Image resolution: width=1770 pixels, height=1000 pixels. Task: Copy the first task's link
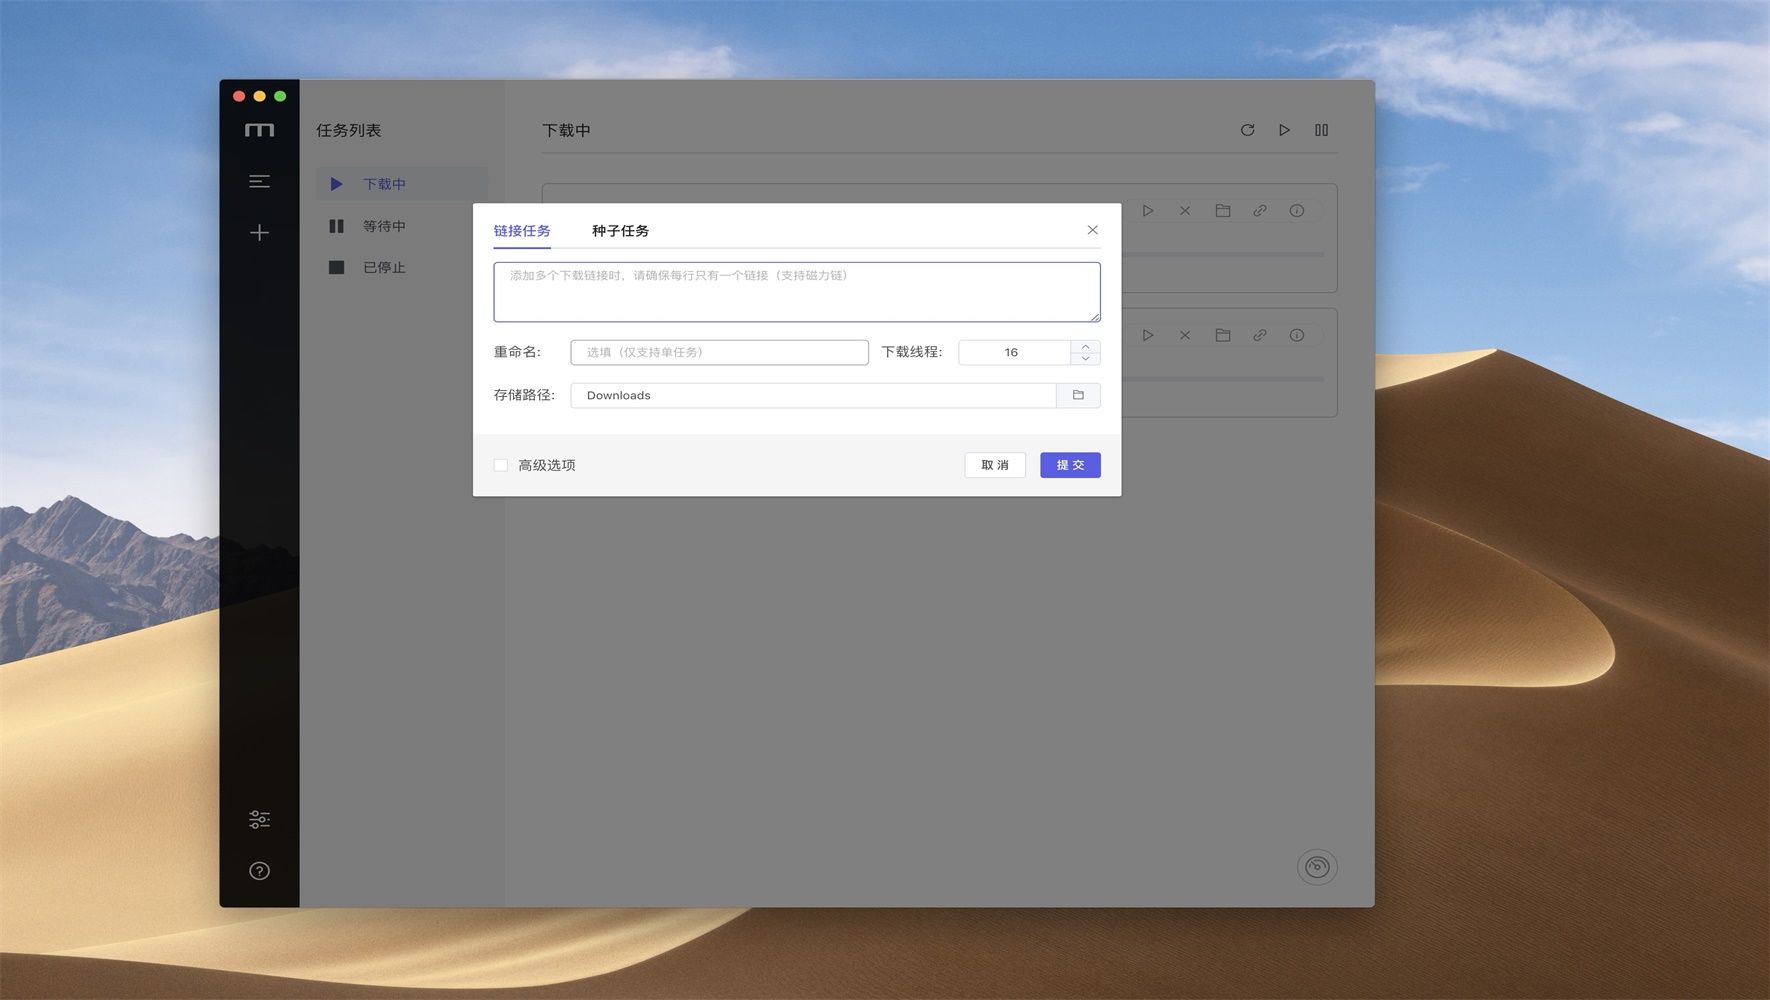(x=1260, y=211)
